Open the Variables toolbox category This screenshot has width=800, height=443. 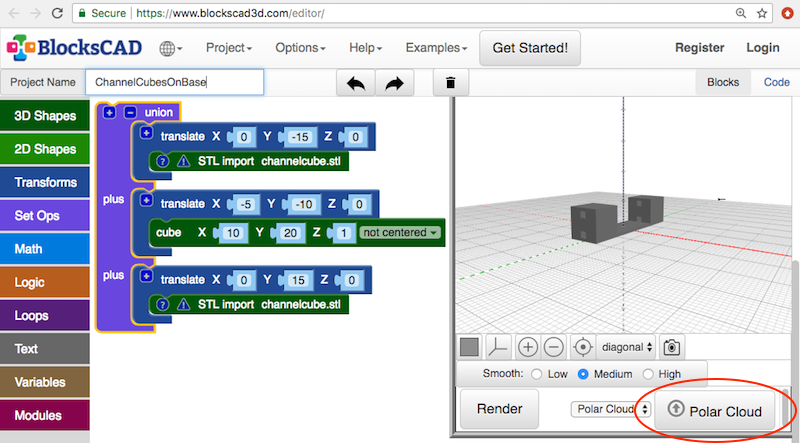45,382
